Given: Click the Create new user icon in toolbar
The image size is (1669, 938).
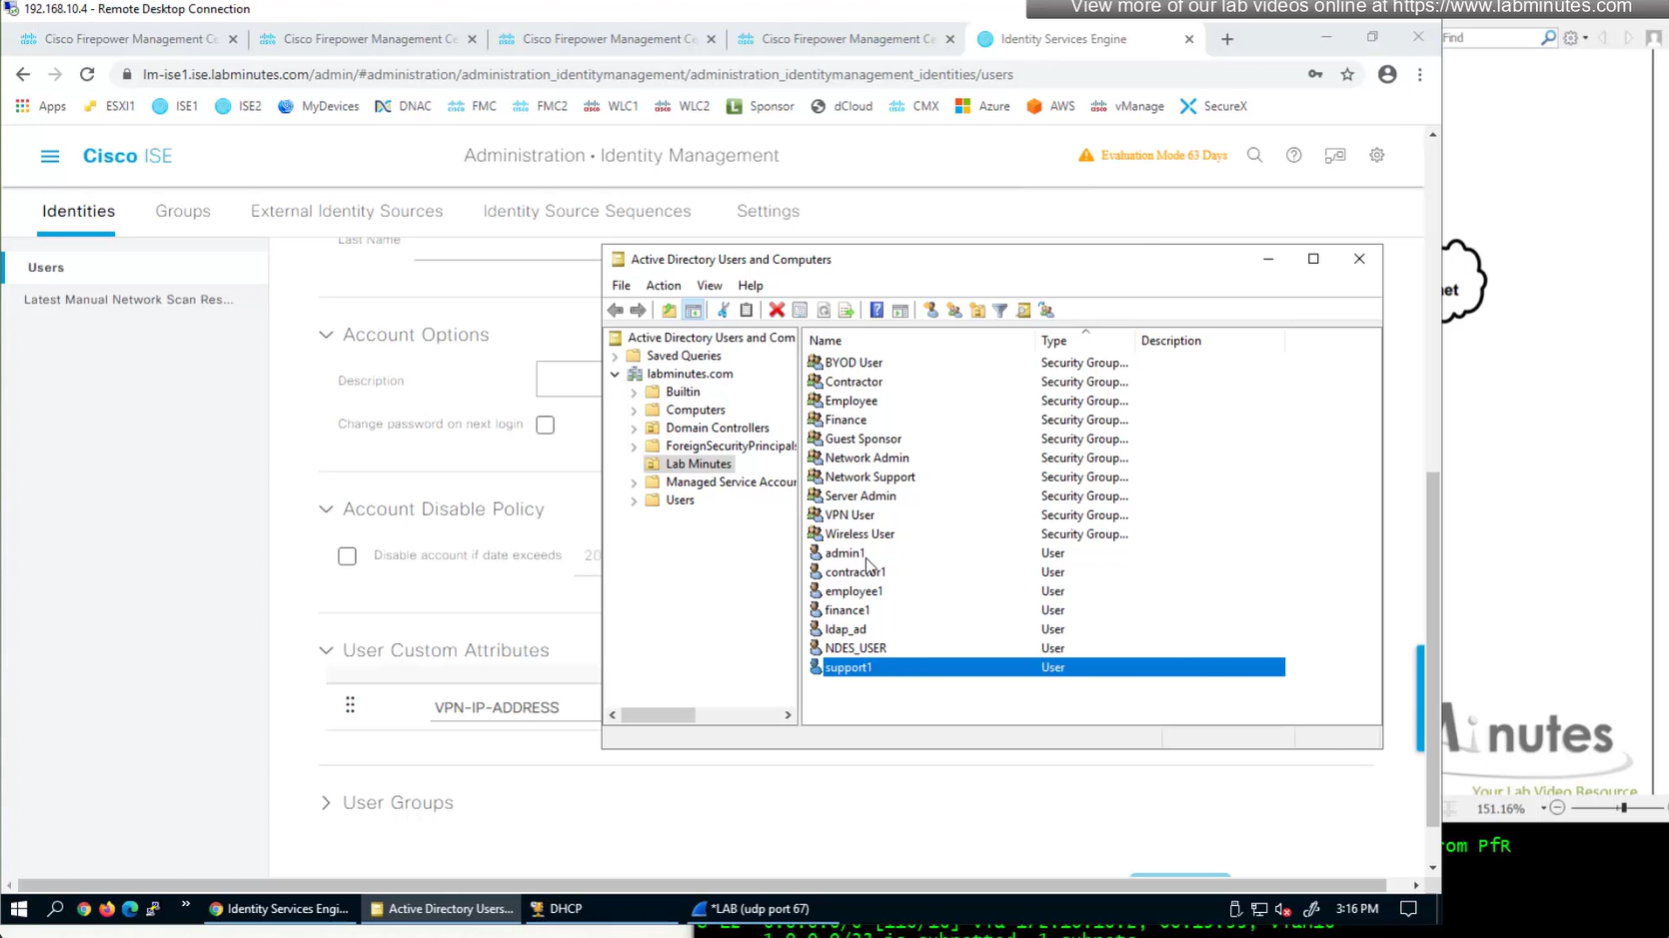Looking at the screenshot, I should 931,310.
